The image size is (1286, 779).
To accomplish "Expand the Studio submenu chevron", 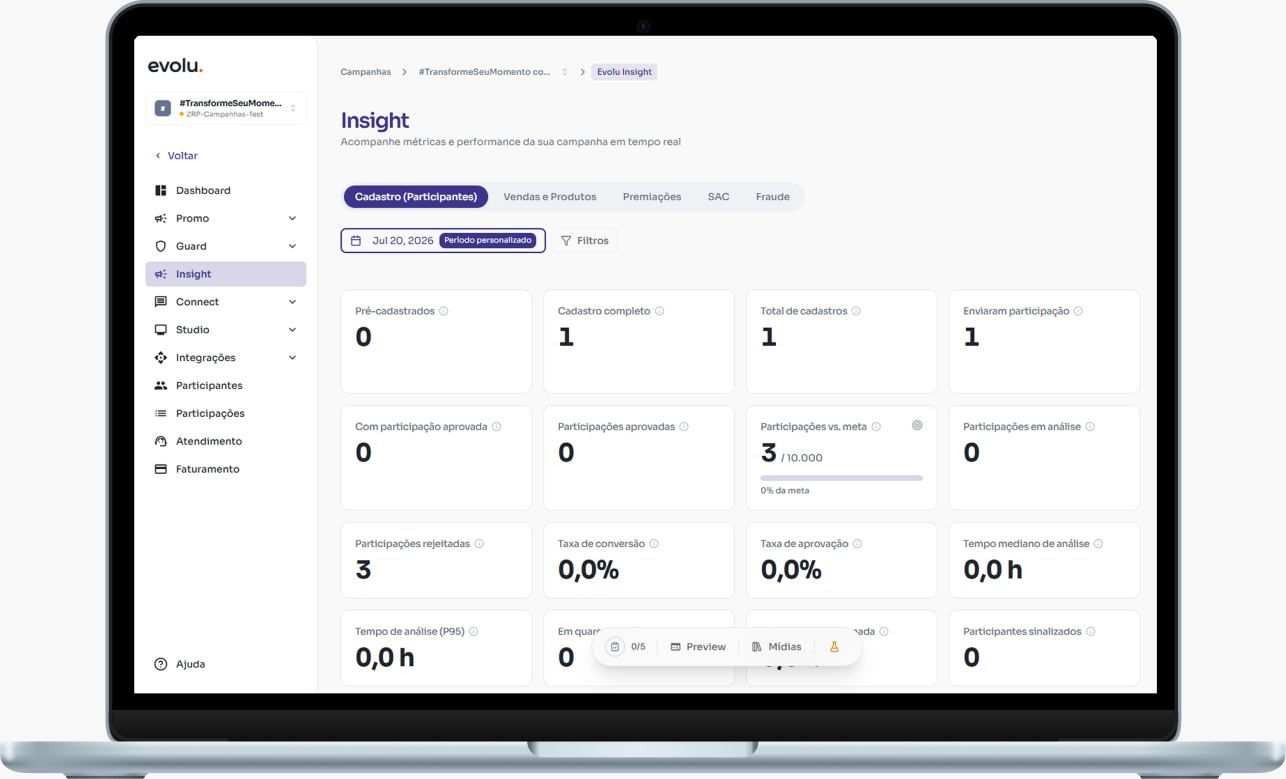I will coord(292,330).
